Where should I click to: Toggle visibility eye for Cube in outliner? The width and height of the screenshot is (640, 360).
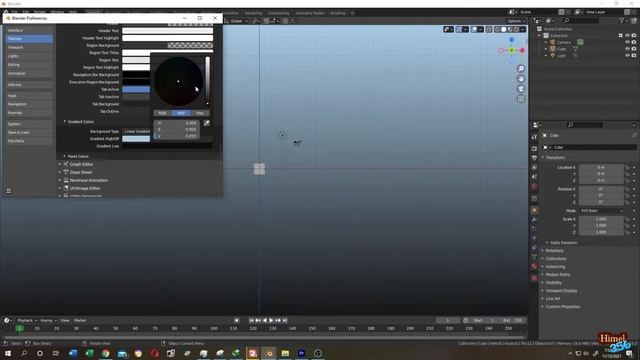coord(627,49)
